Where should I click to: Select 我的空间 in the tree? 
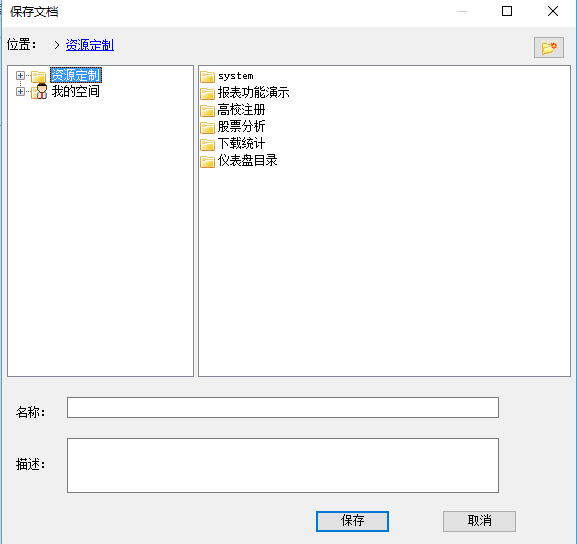click(x=75, y=91)
